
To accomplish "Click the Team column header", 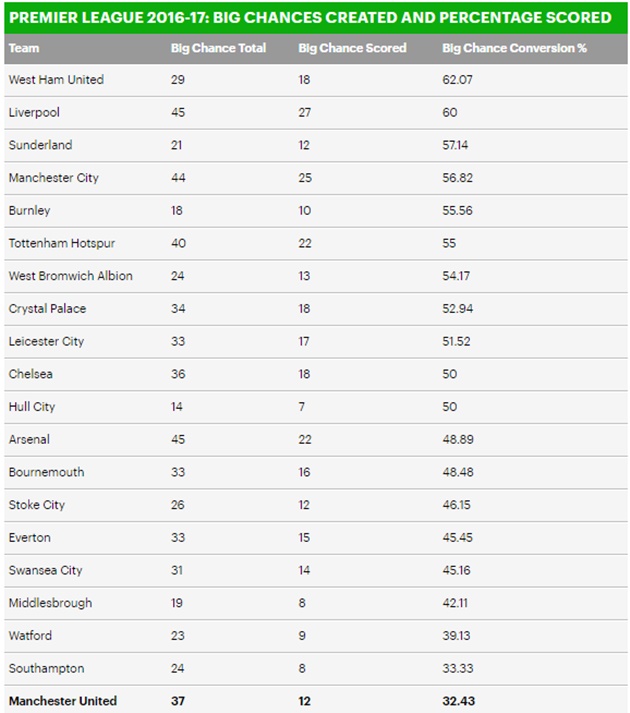I will [x=23, y=48].
